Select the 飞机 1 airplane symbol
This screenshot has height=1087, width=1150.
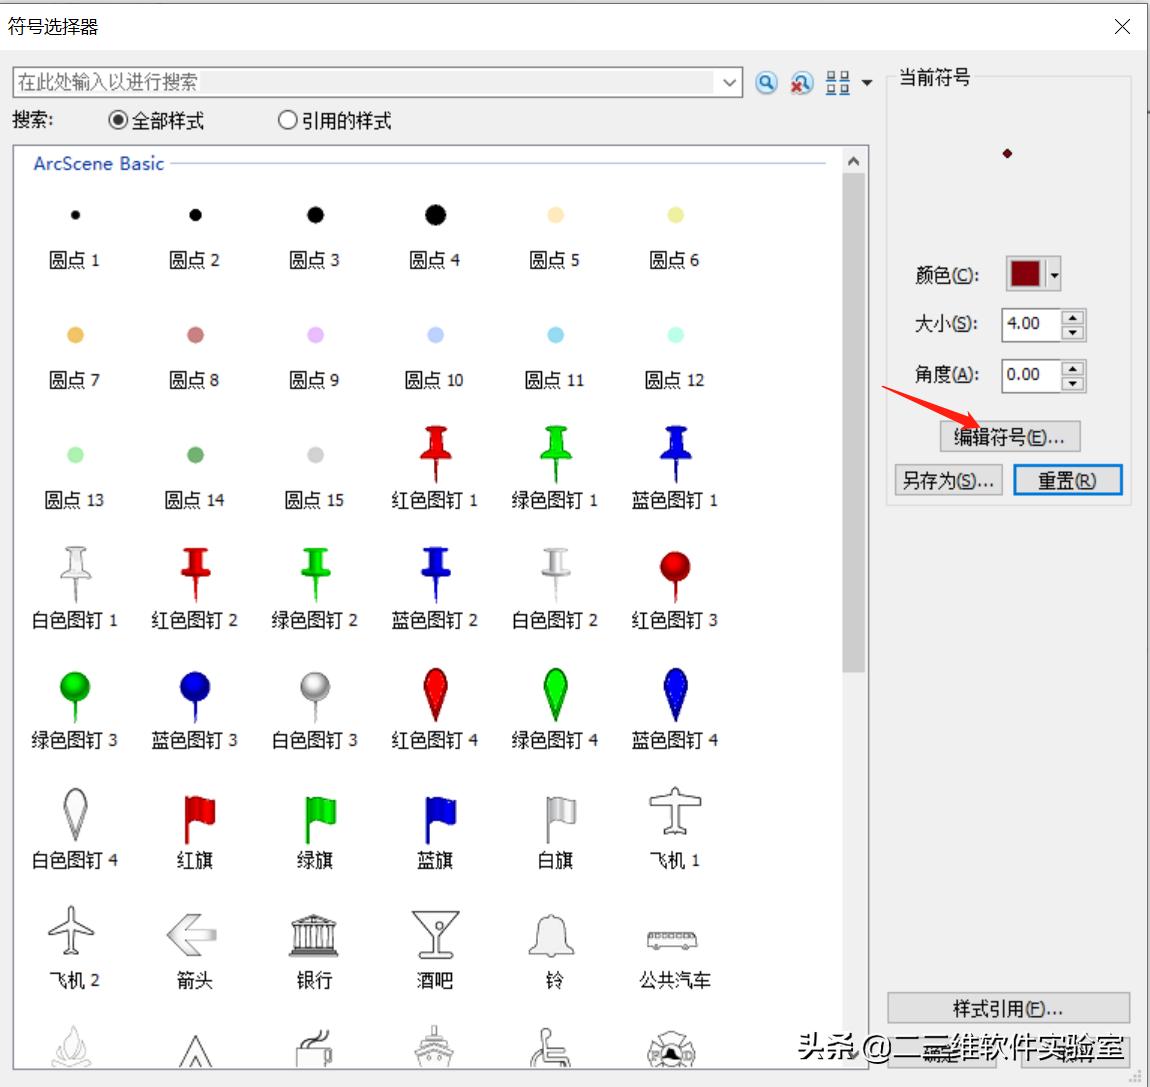[x=673, y=812]
